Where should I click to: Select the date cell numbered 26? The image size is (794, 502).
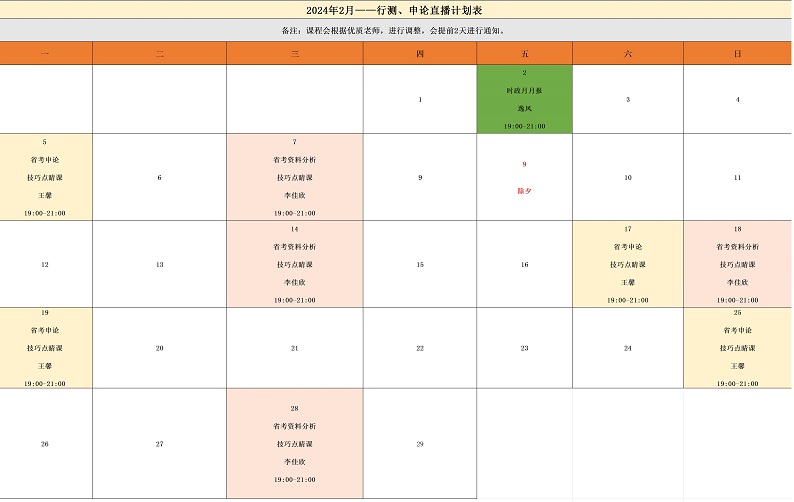pyautogui.click(x=45, y=443)
